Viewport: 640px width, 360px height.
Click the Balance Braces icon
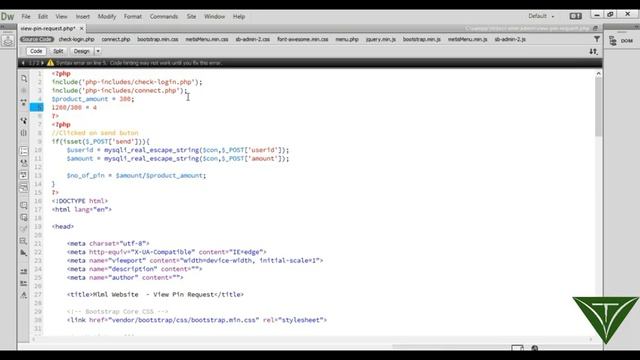[x=24, y=133]
